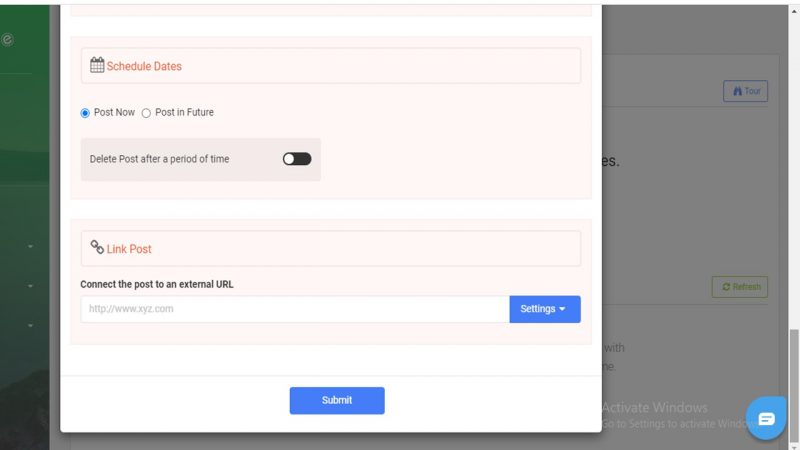Click the Refresh button

click(x=739, y=287)
